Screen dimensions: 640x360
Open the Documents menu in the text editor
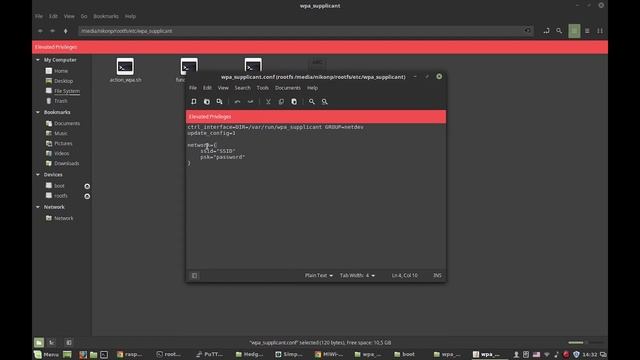click(288, 88)
